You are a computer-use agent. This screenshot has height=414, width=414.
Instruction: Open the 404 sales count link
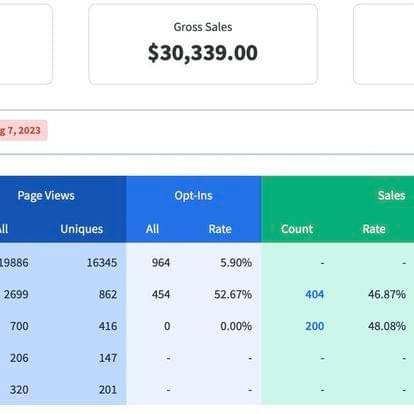click(x=314, y=294)
